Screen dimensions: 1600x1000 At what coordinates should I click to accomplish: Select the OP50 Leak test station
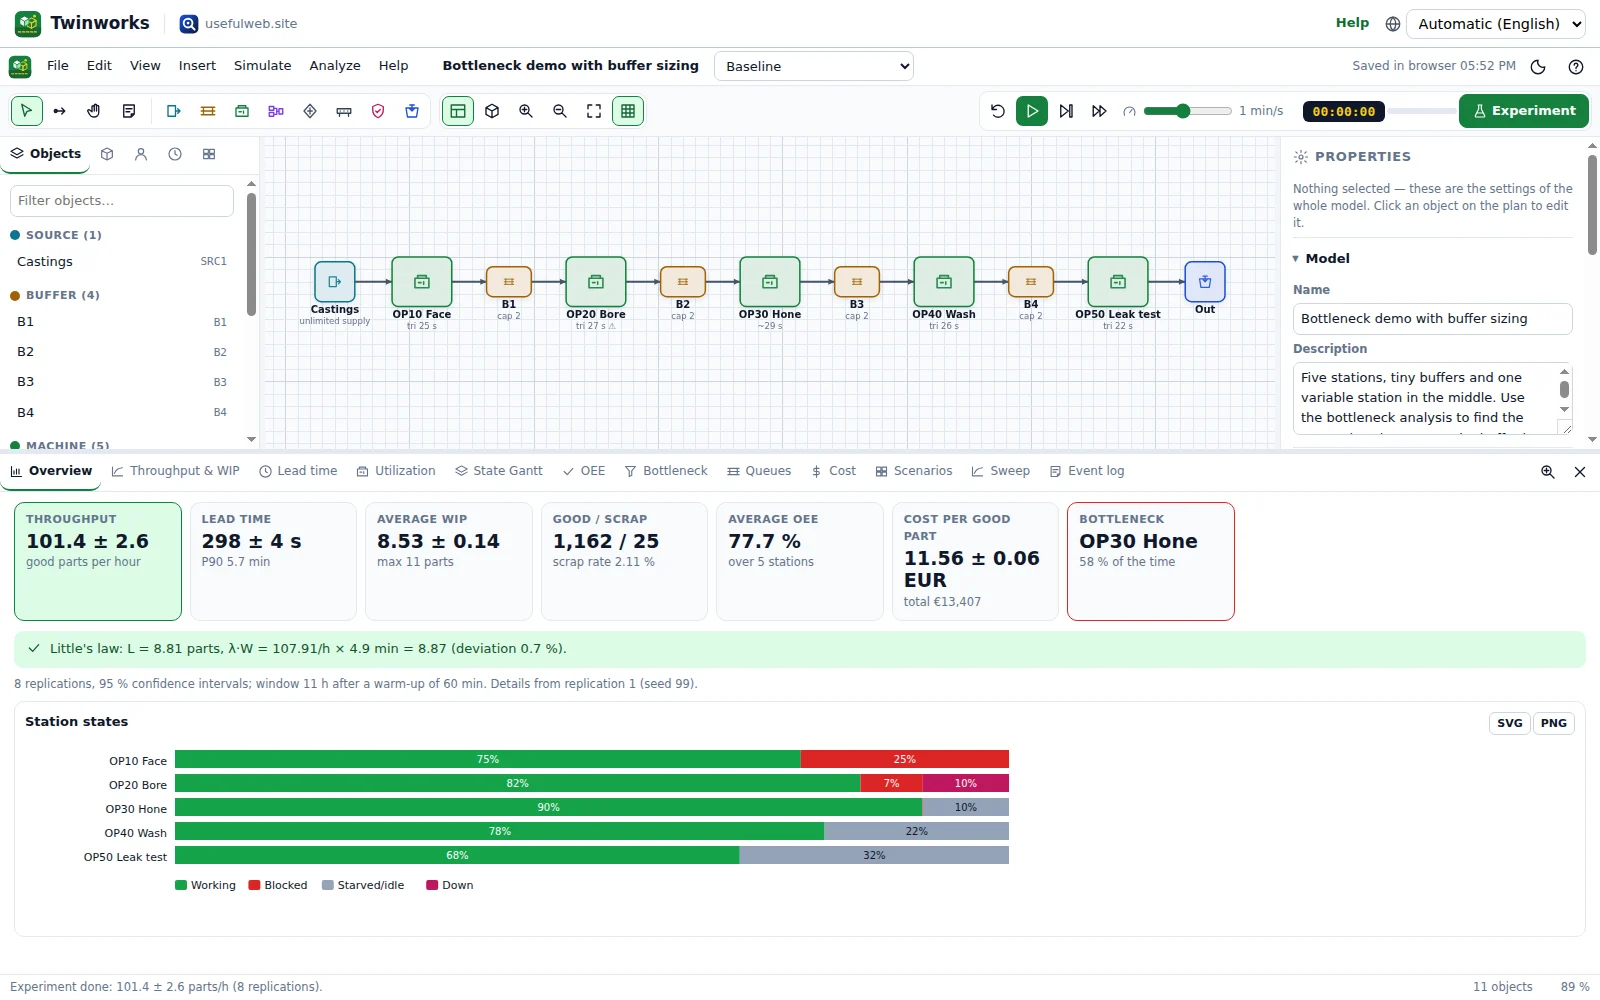coord(1118,282)
